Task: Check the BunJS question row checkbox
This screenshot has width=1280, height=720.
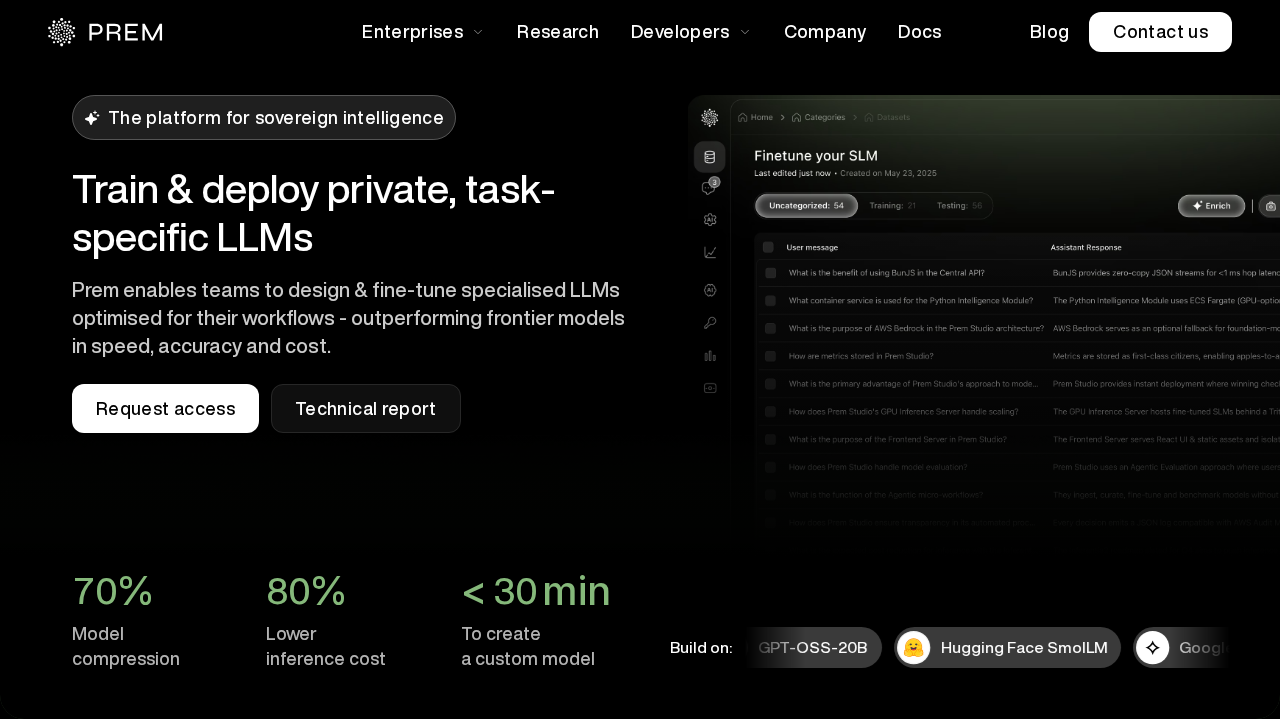Action: coord(771,272)
